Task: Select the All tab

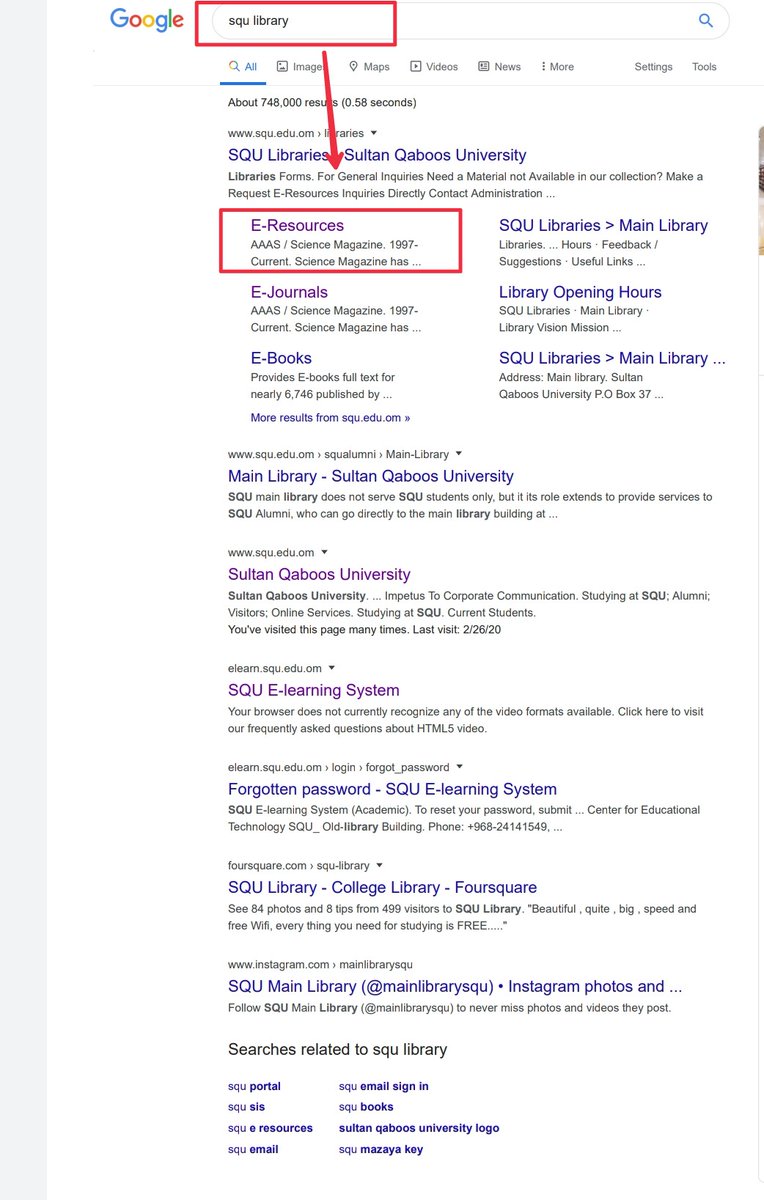Action: pos(243,67)
